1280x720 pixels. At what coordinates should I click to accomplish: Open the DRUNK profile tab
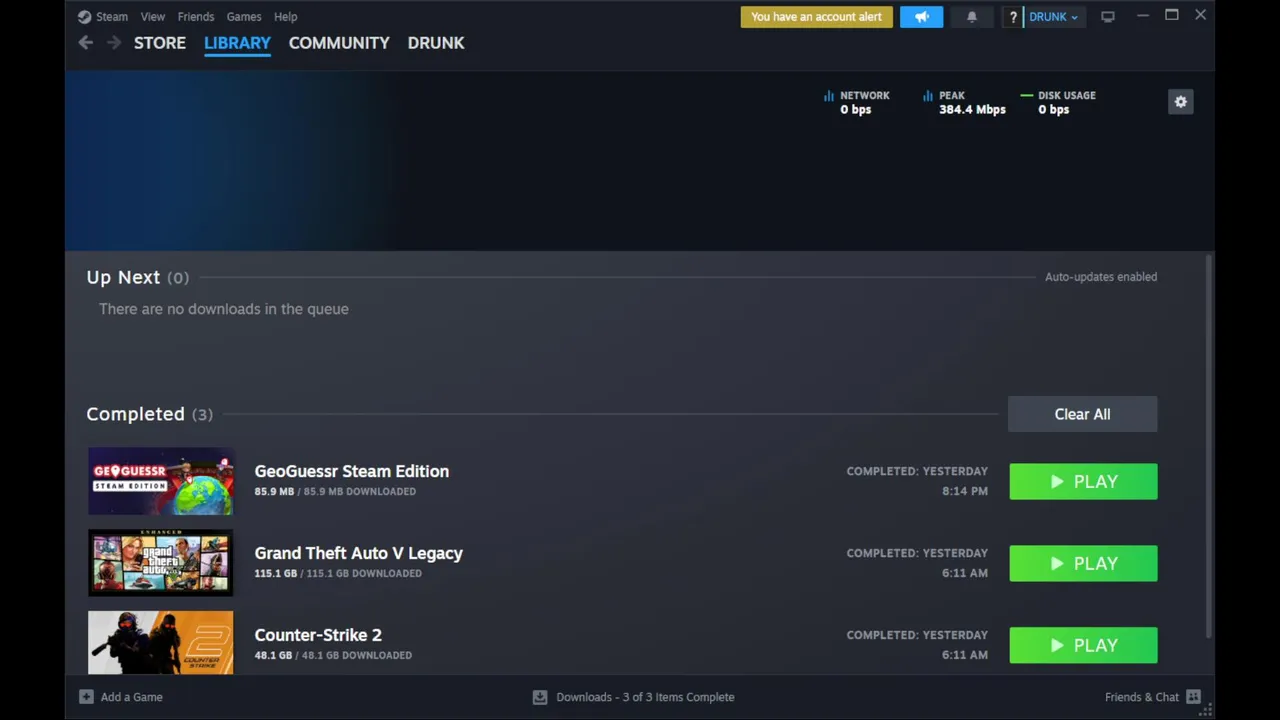pos(436,43)
